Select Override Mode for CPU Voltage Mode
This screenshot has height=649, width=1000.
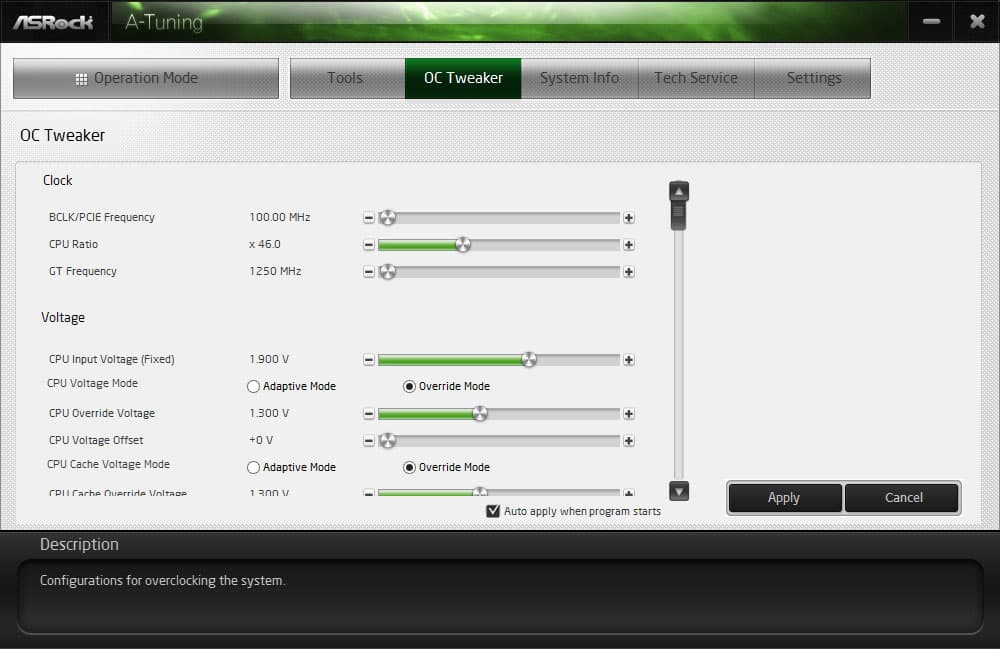pos(409,386)
